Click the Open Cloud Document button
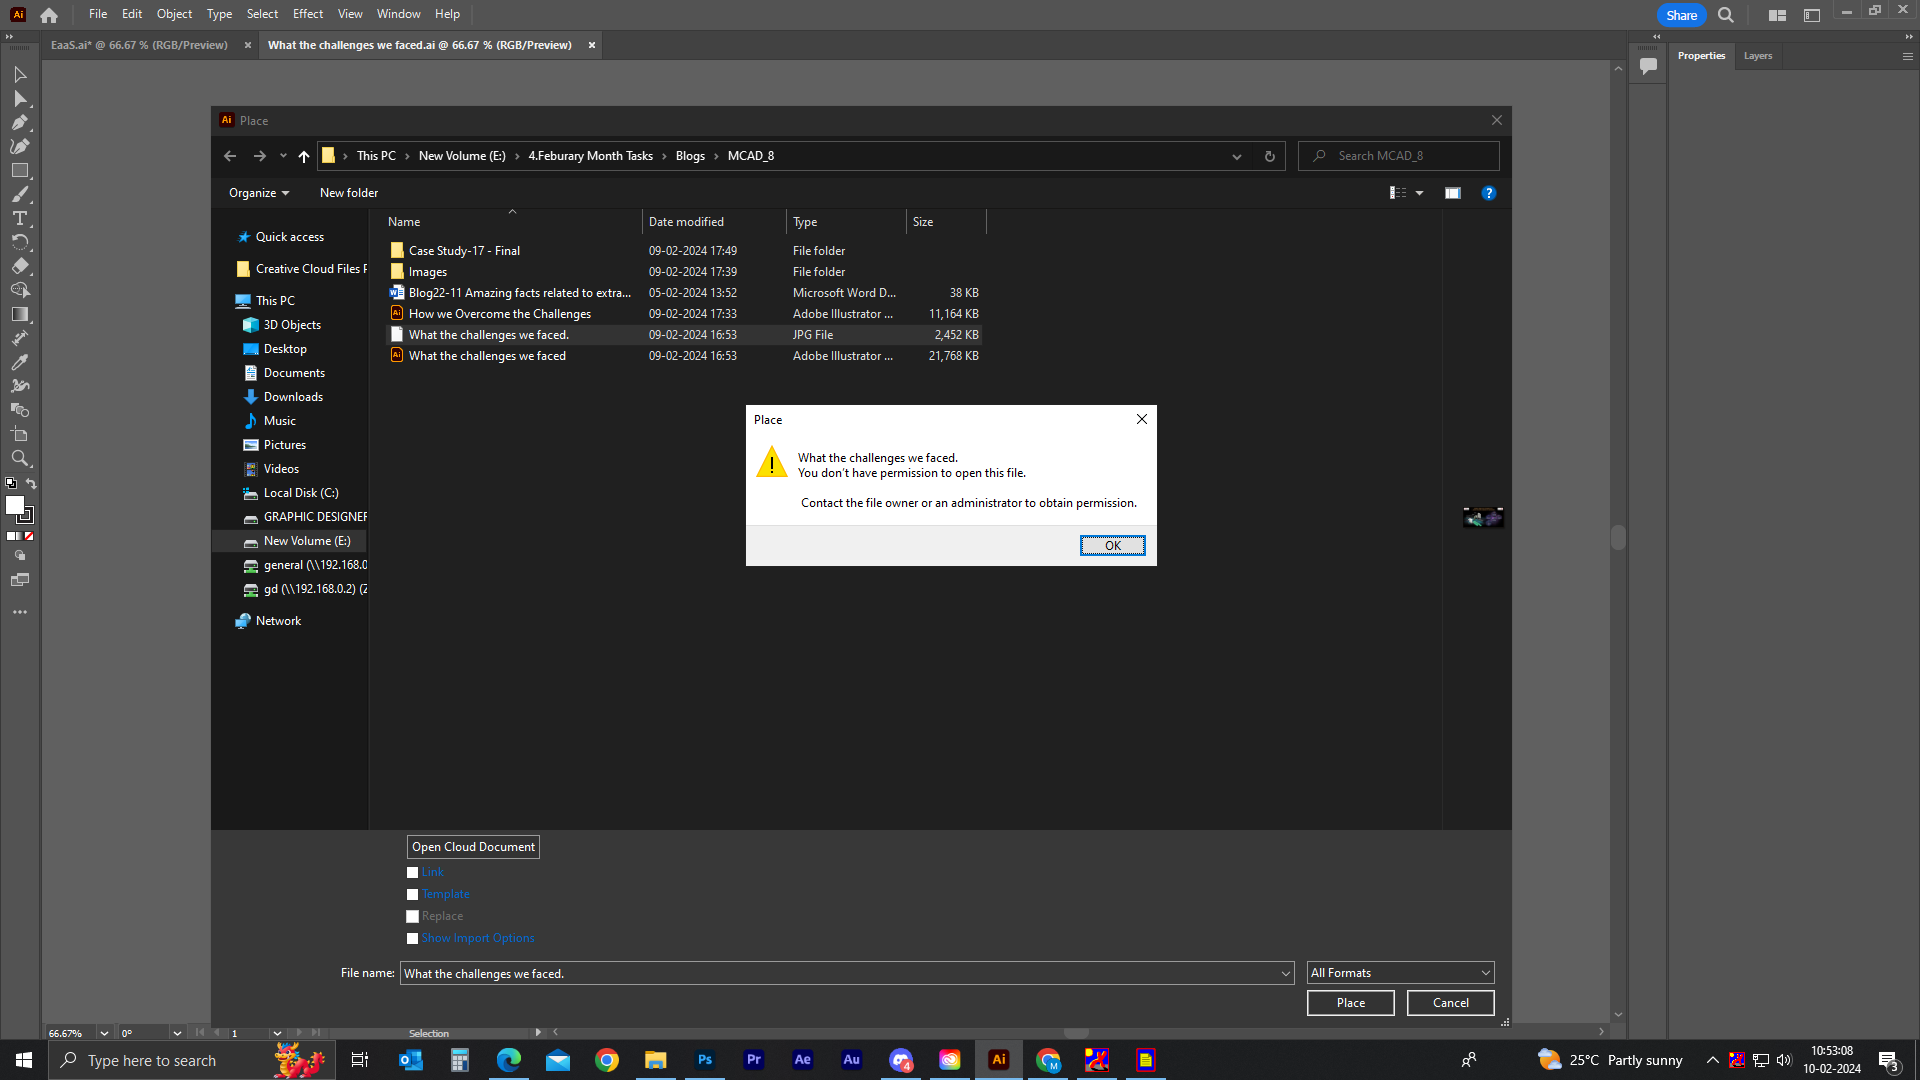 [472, 846]
